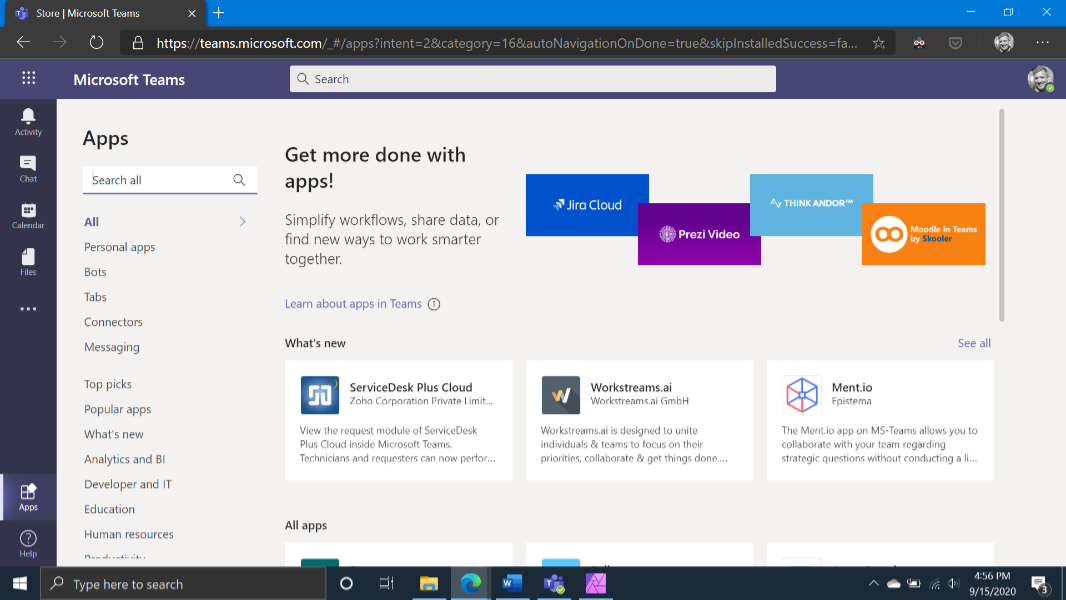The image size is (1066, 600).
Task: Click the Learn about apps in Teams link
Action: point(353,304)
